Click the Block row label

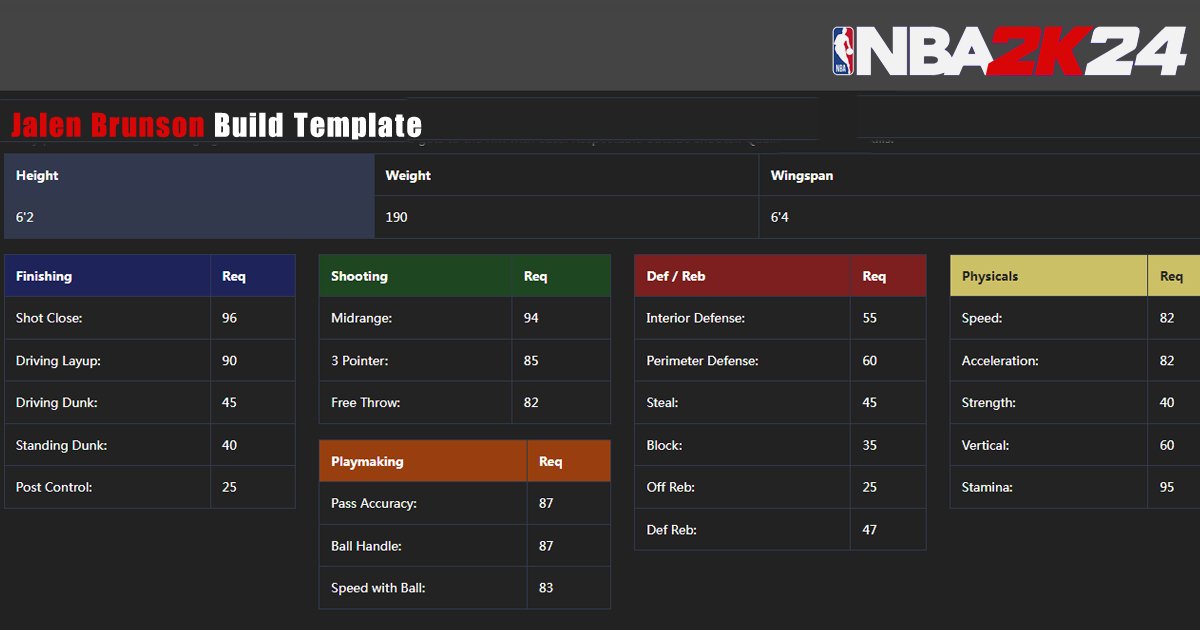[665, 445]
